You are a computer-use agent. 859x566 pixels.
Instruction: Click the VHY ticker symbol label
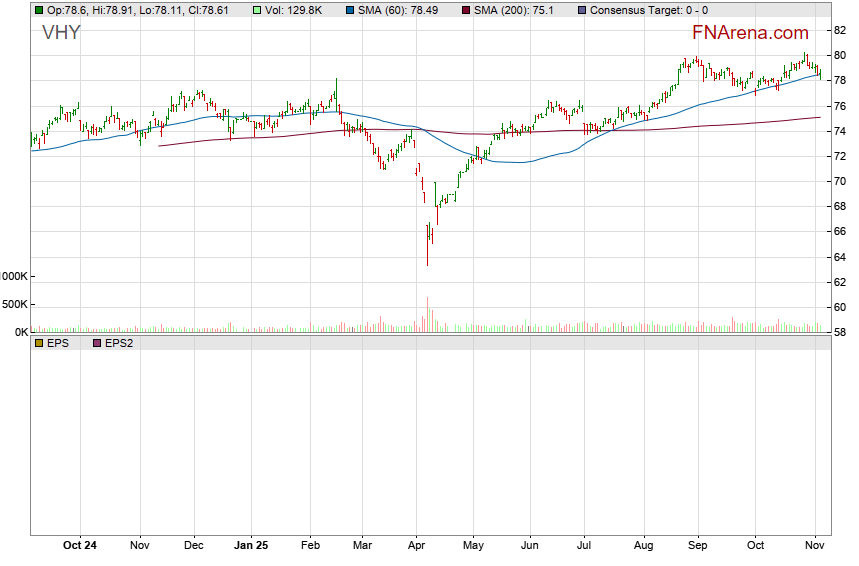(x=61, y=33)
